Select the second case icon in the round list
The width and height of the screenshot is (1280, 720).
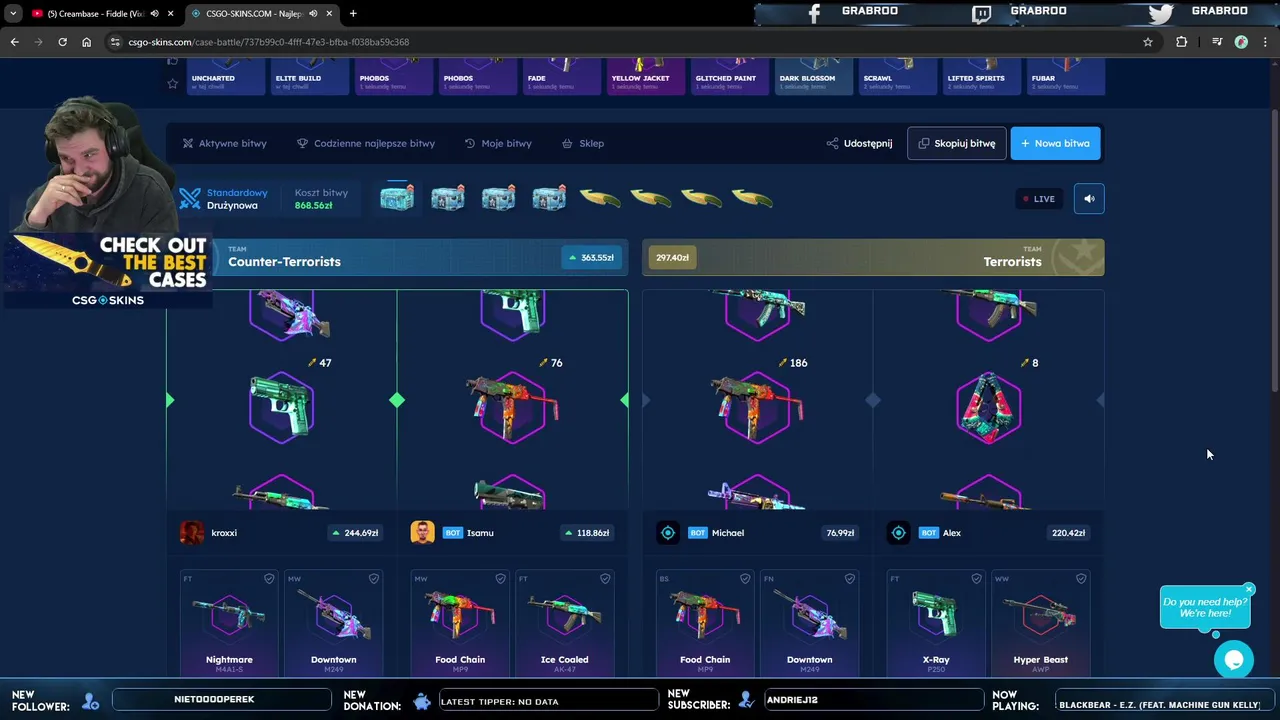pos(447,198)
